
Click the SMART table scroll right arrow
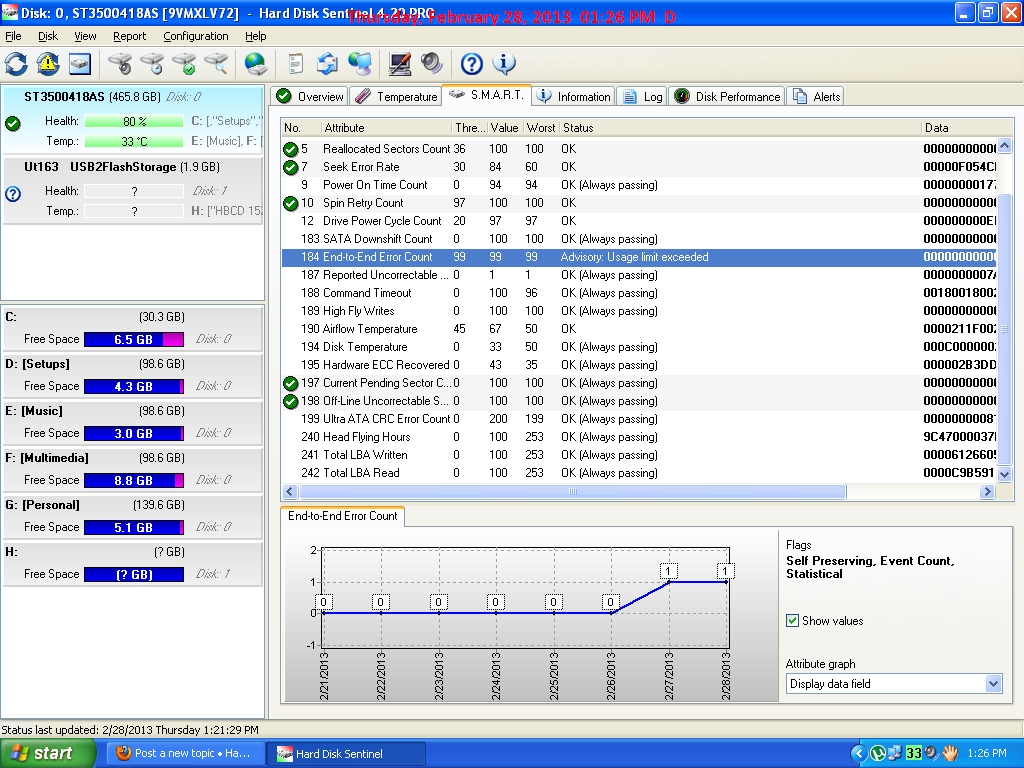[987, 492]
